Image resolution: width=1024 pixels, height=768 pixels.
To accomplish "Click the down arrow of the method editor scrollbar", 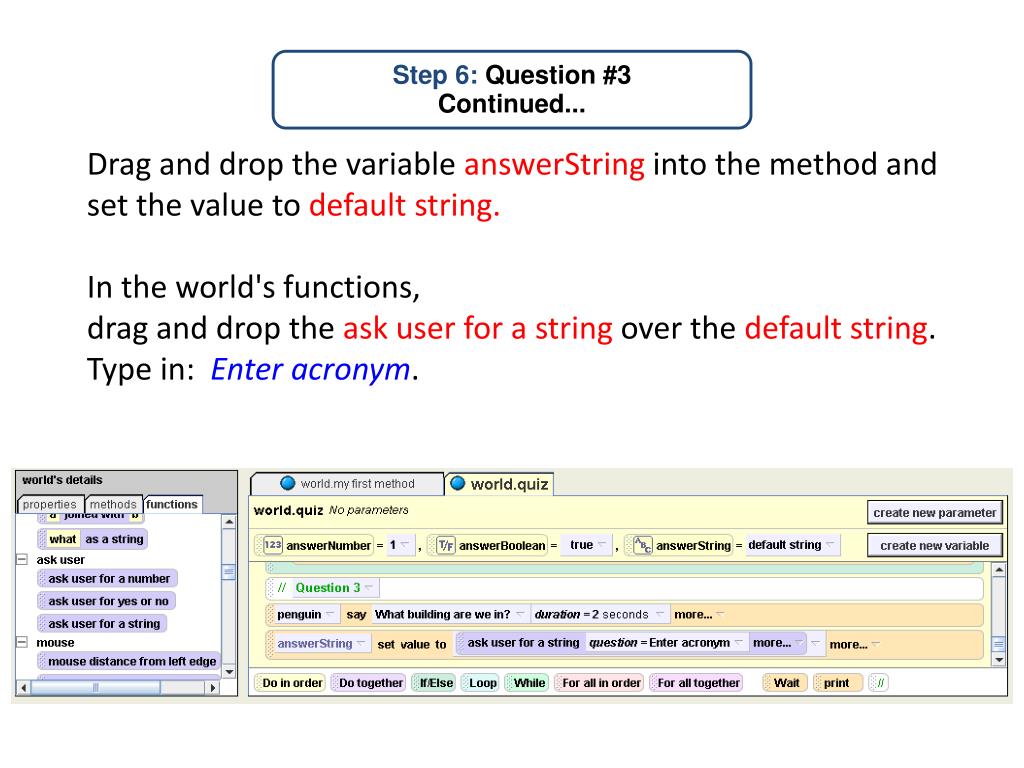I will [x=999, y=660].
